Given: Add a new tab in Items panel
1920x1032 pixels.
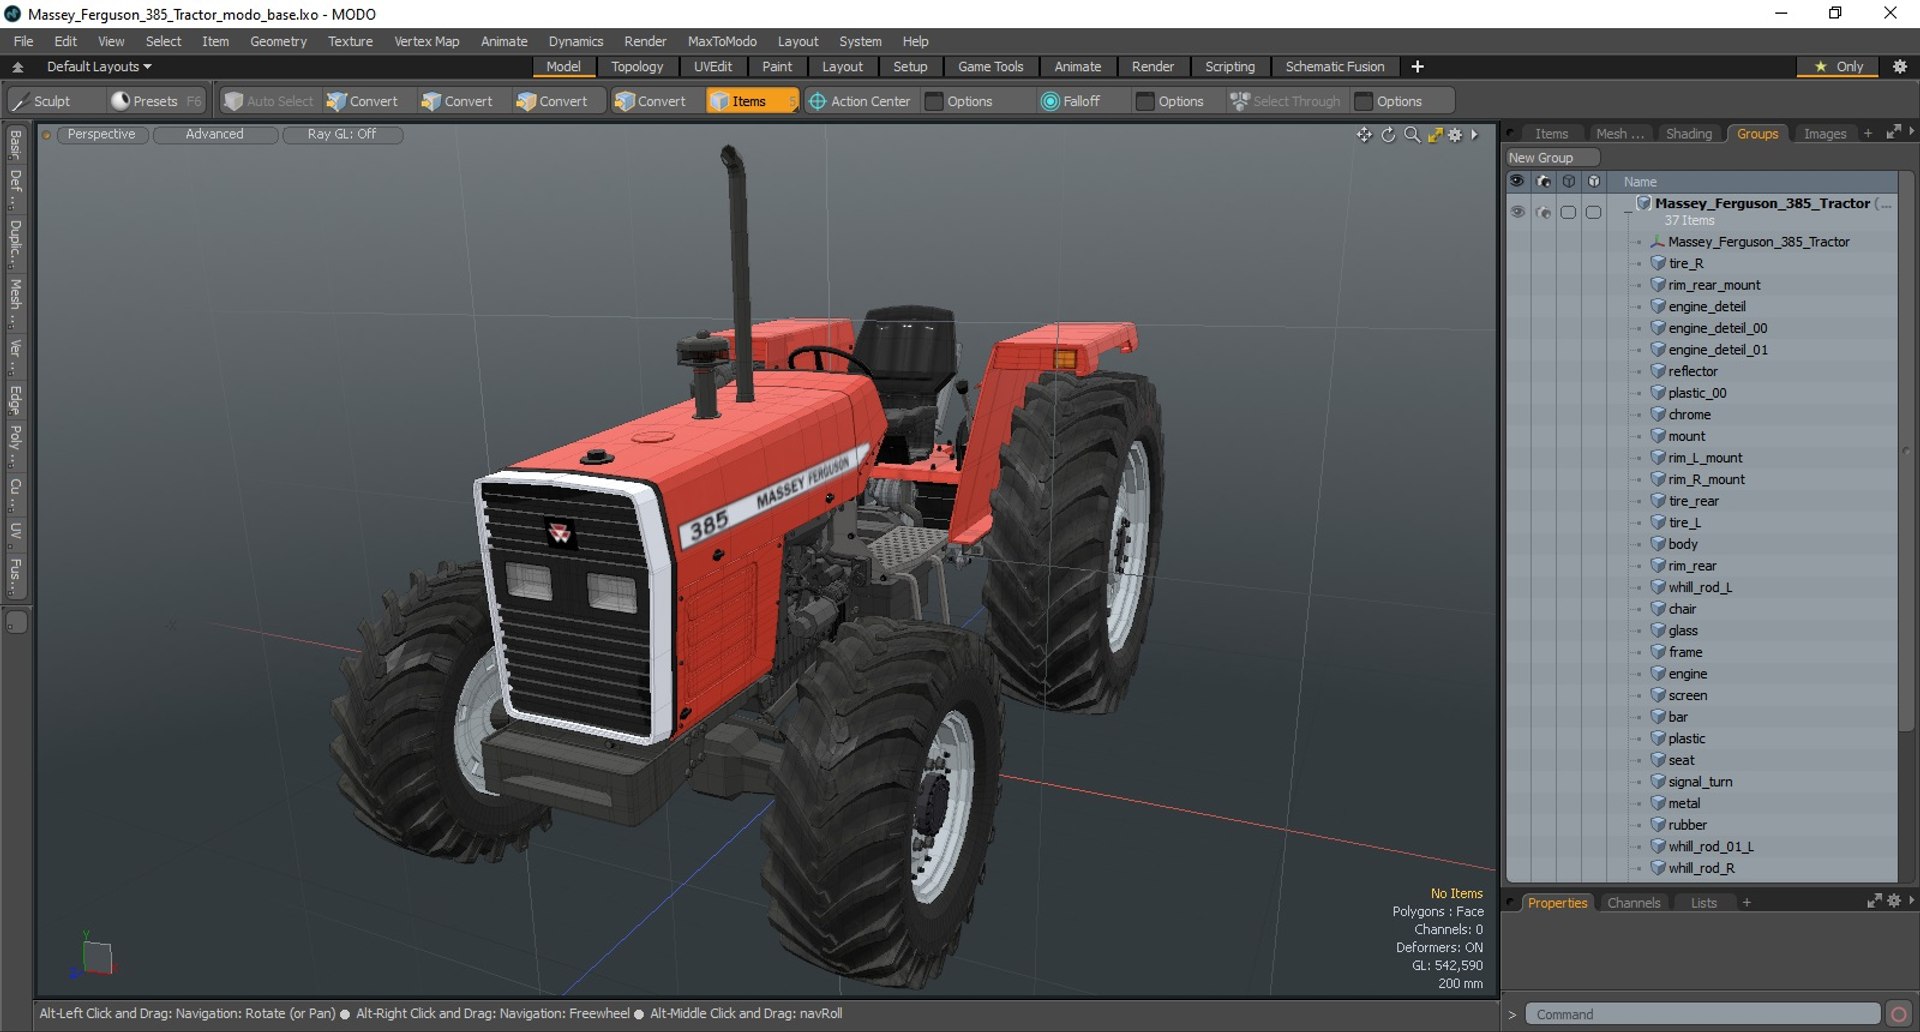Looking at the screenshot, I should [x=1868, y=133].
